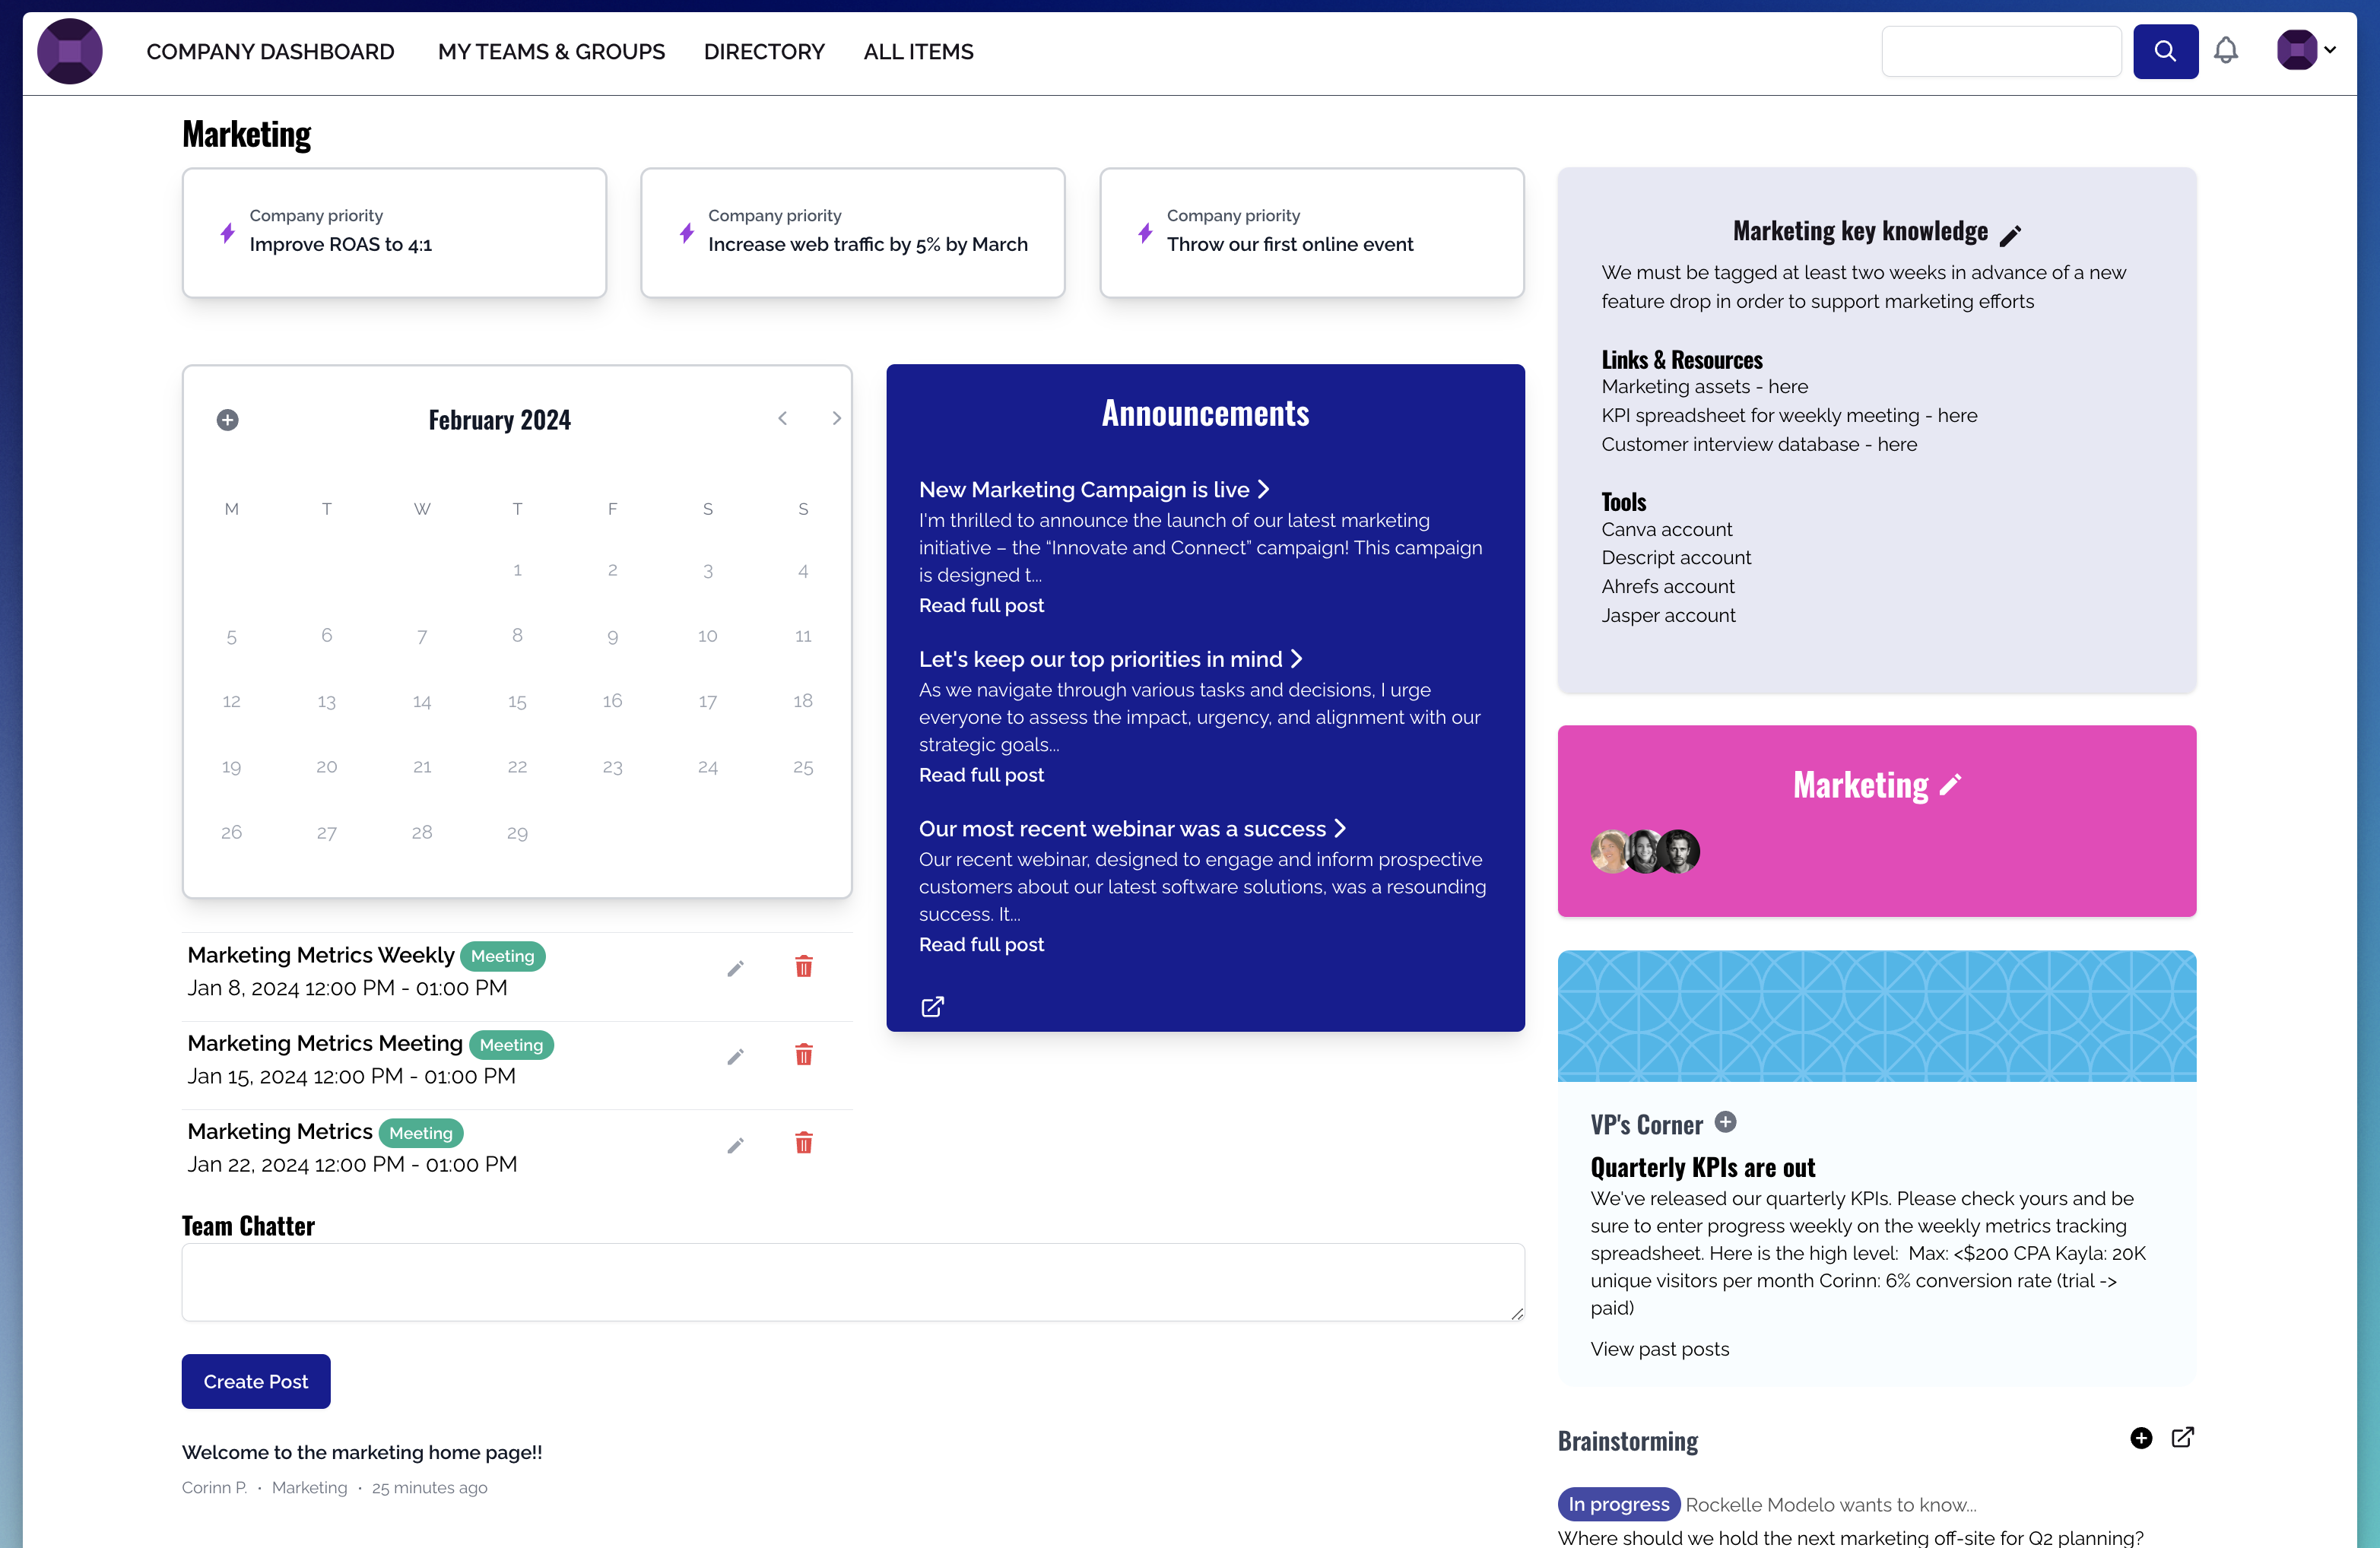Viewport: 2380px width, 1548px height.
Task: Click the delete red trash icon for Marketing Metrics Weekly
Action: pos(803,966)
